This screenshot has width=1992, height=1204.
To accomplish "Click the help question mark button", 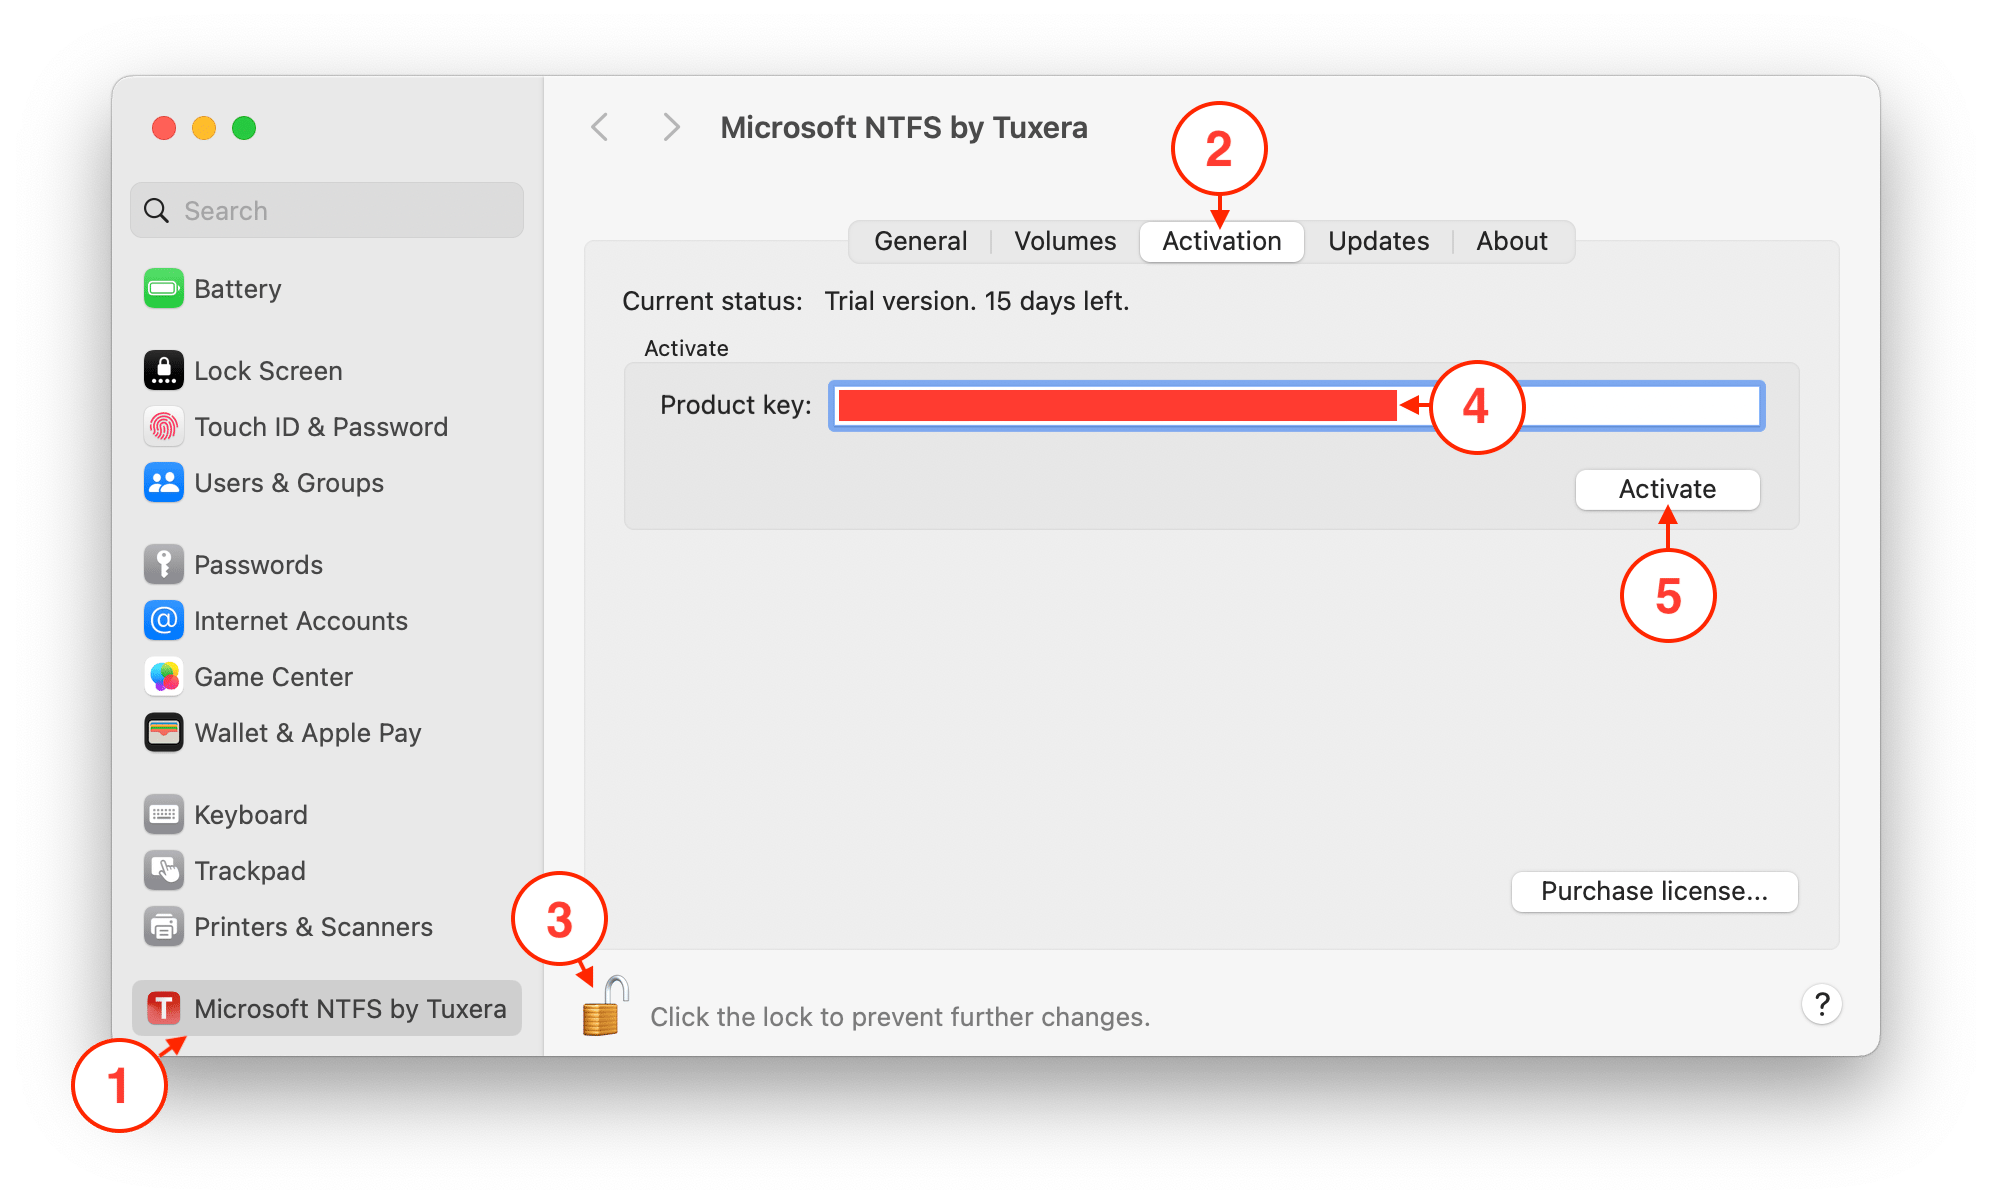I will 1822,1004.
